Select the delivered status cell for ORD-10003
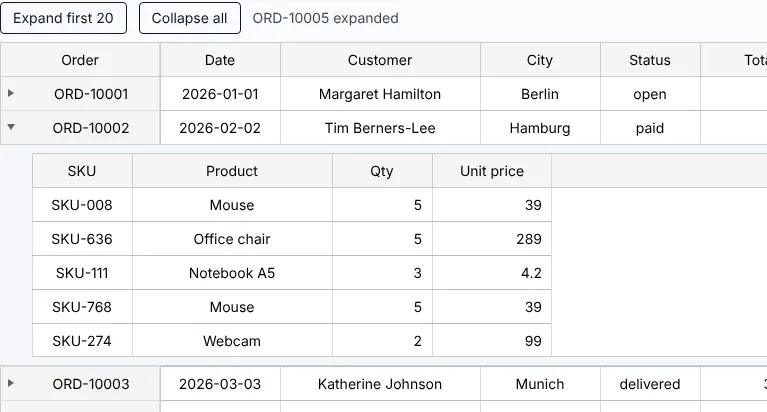The height and width of the screenshot is (412, 767). [x=650, y=384]
